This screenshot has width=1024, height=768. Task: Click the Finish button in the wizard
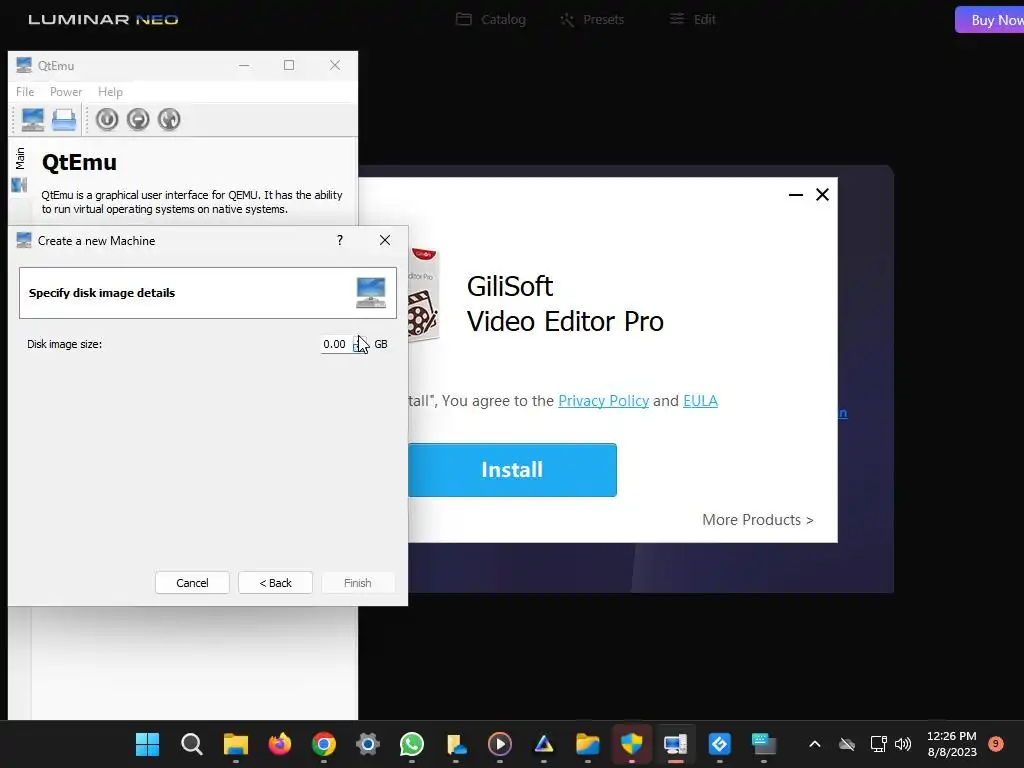358,583
